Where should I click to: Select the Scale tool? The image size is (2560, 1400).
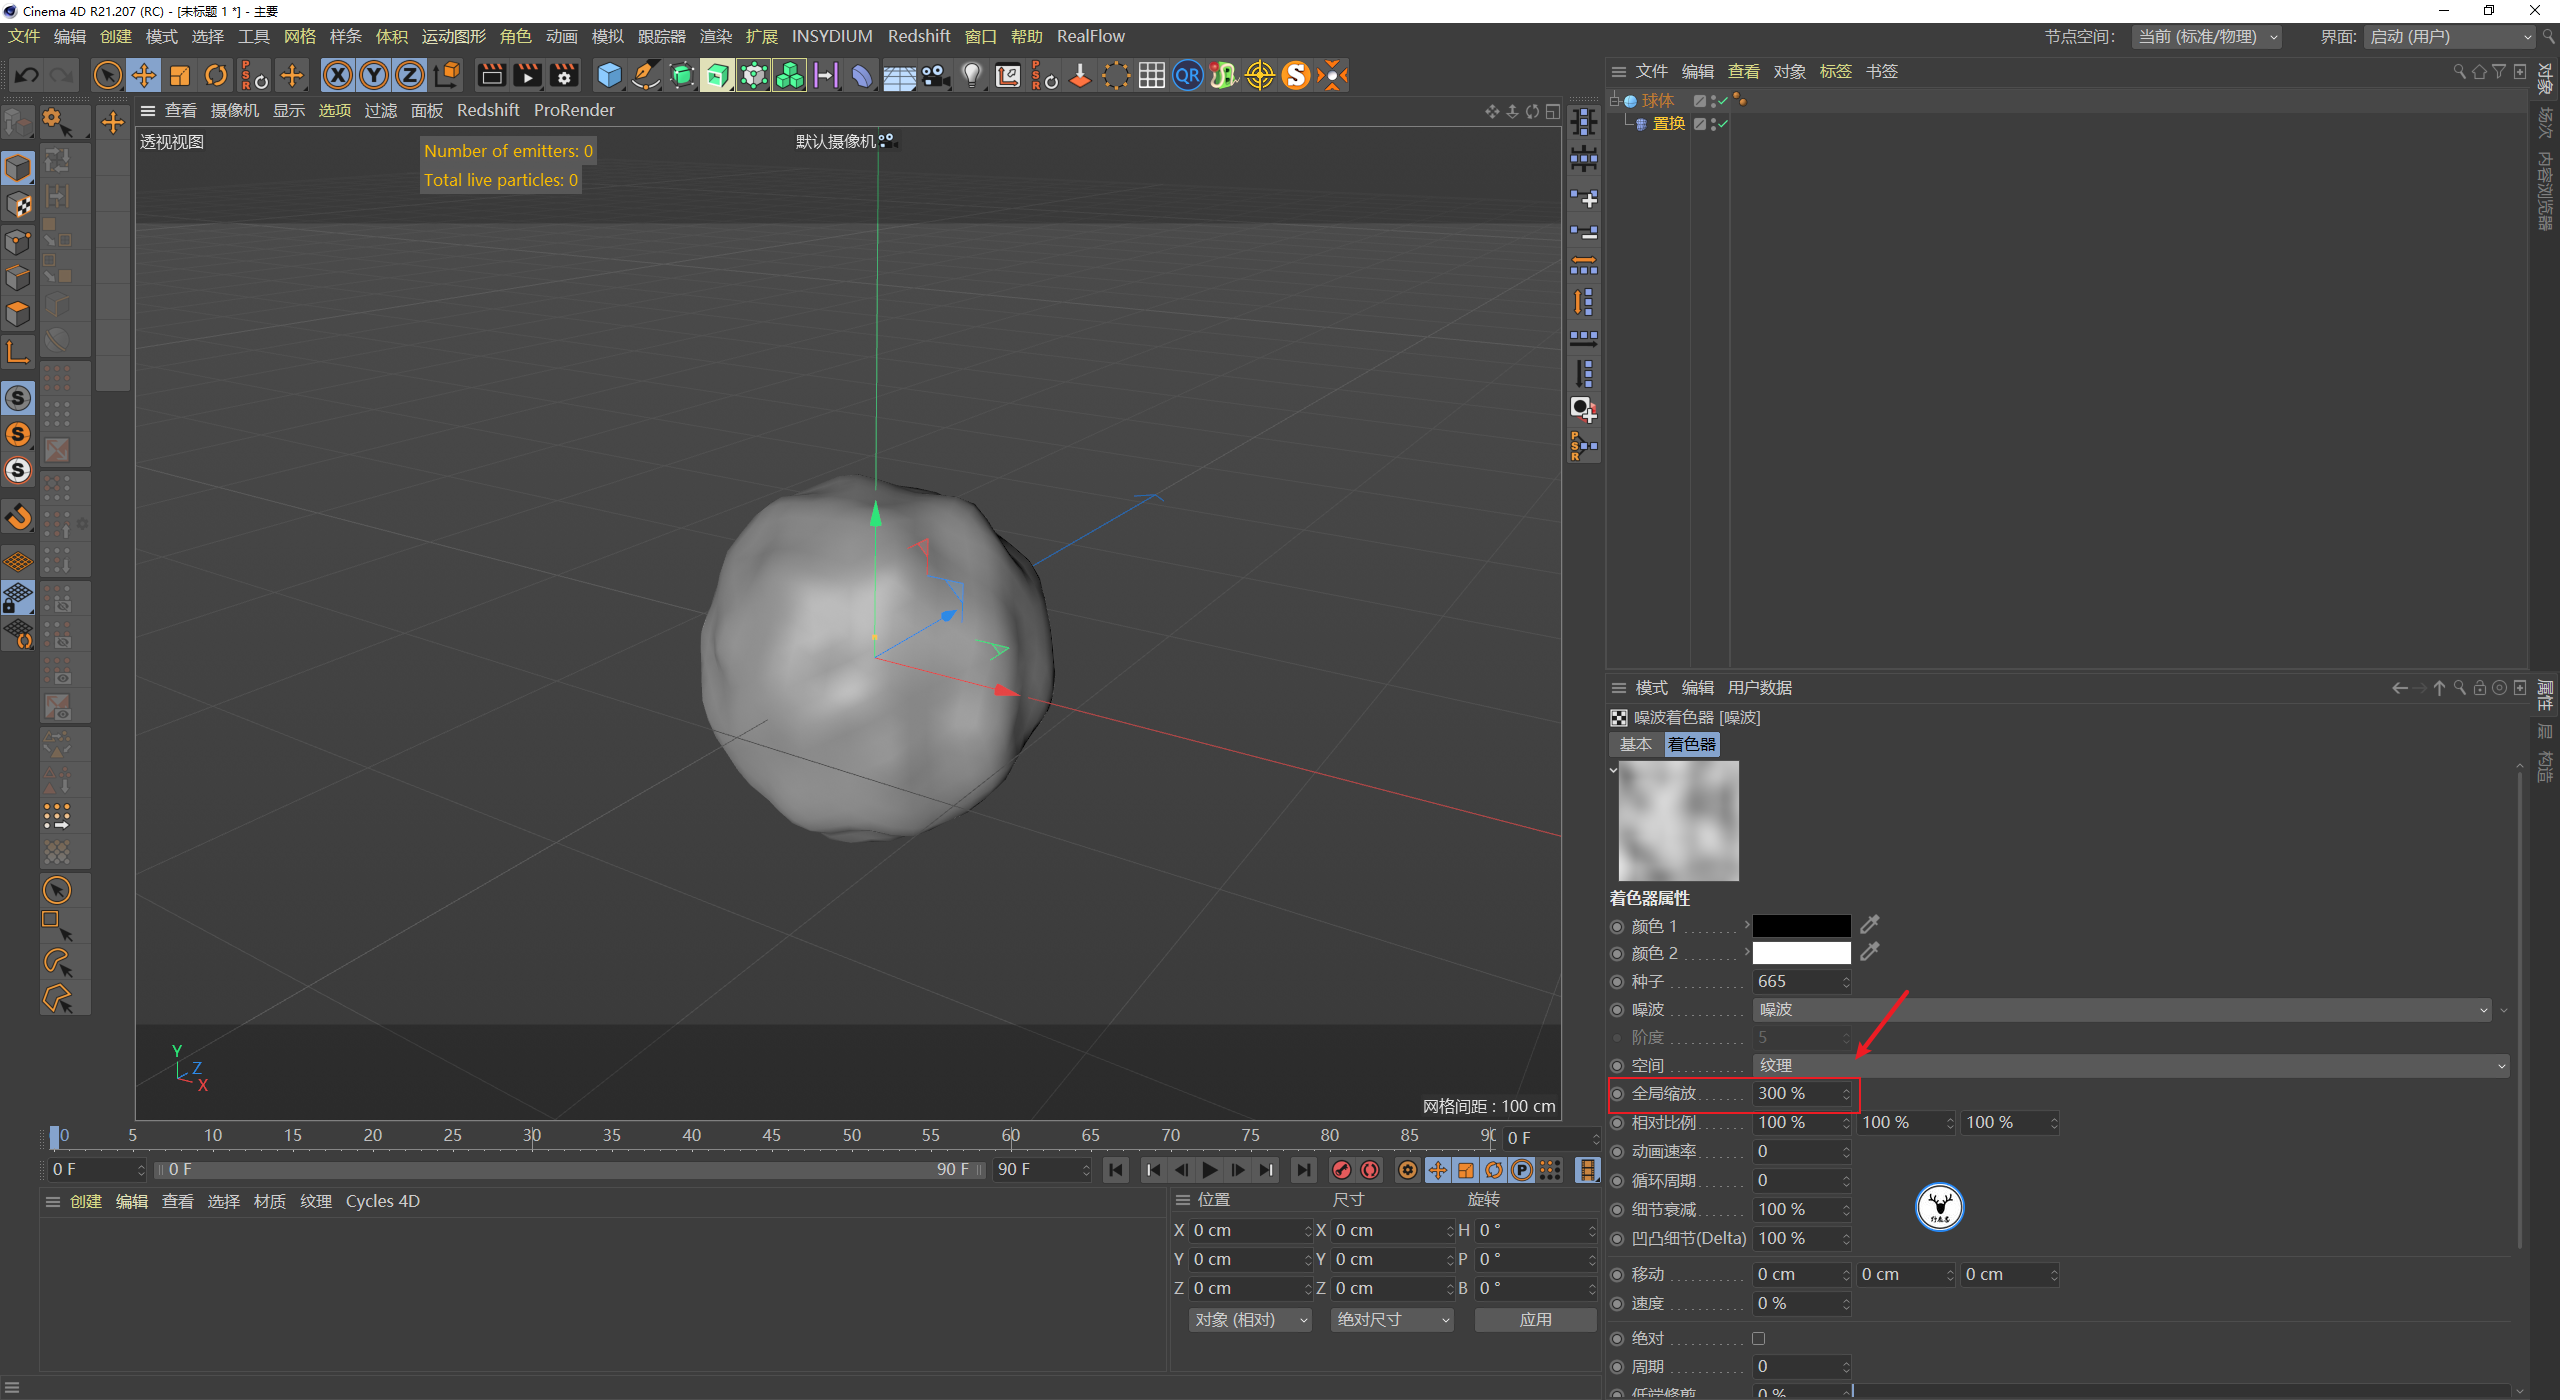(x=180, y=76)
